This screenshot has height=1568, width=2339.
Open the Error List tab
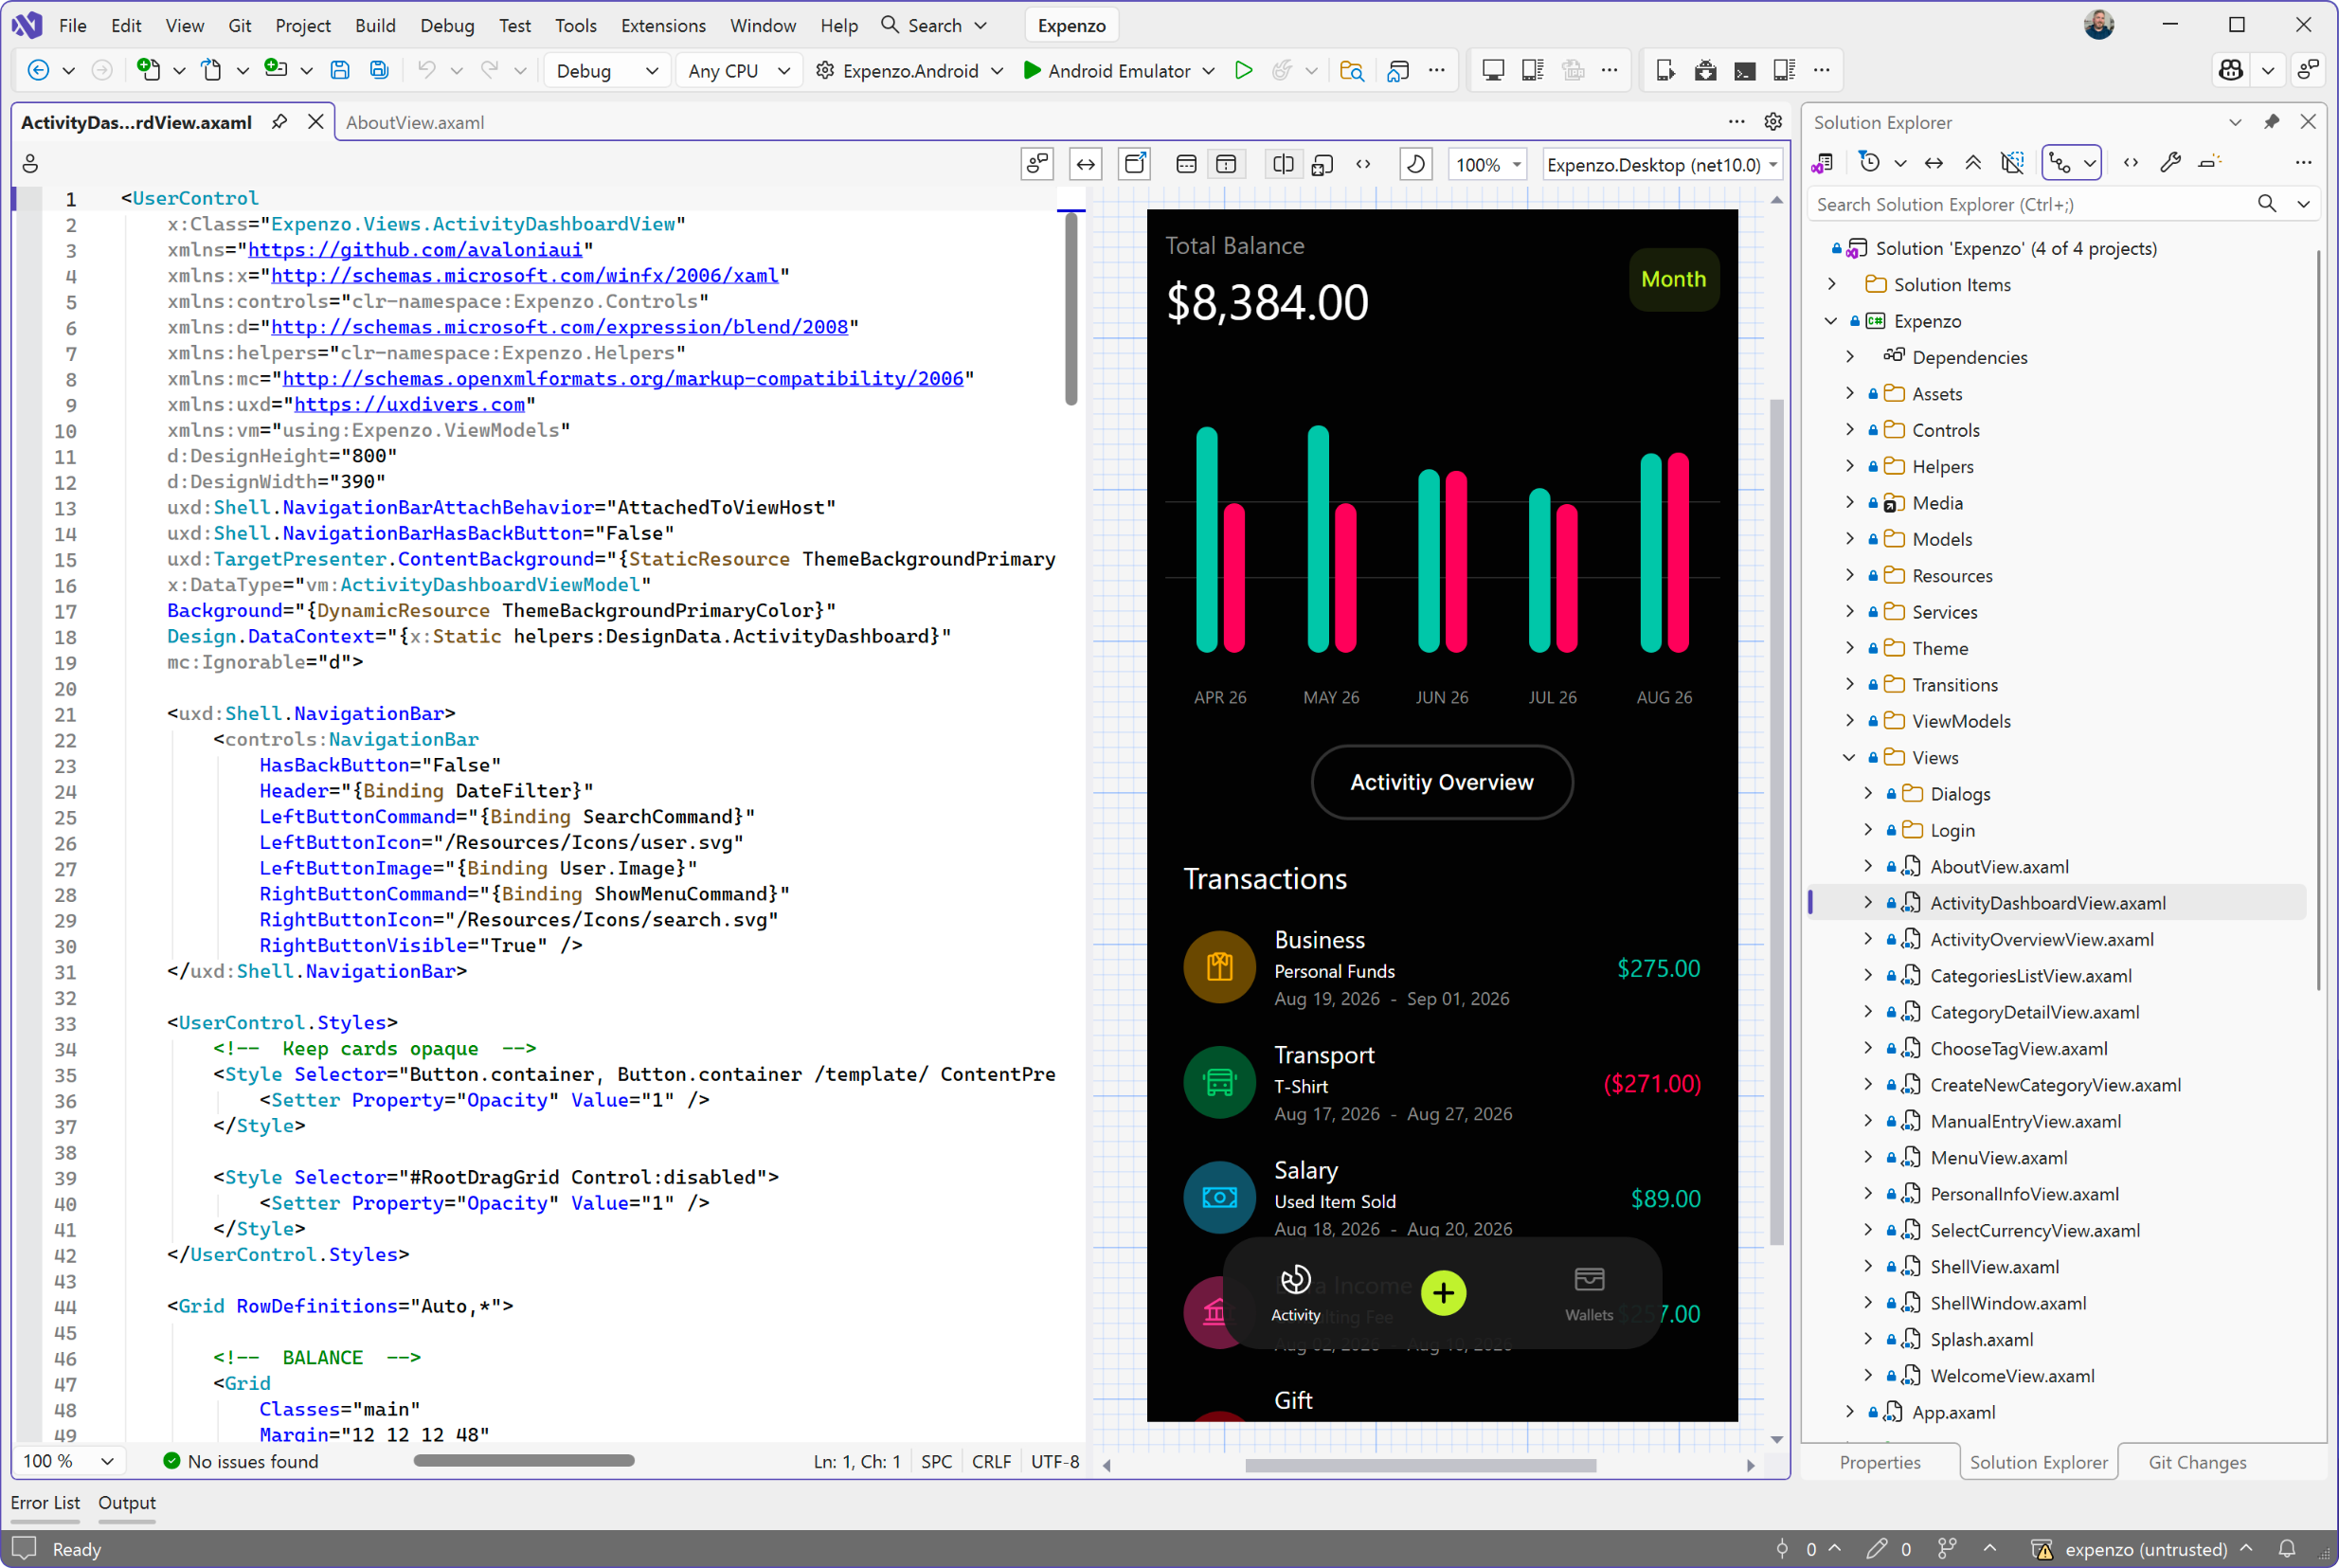coord(45,1503)
